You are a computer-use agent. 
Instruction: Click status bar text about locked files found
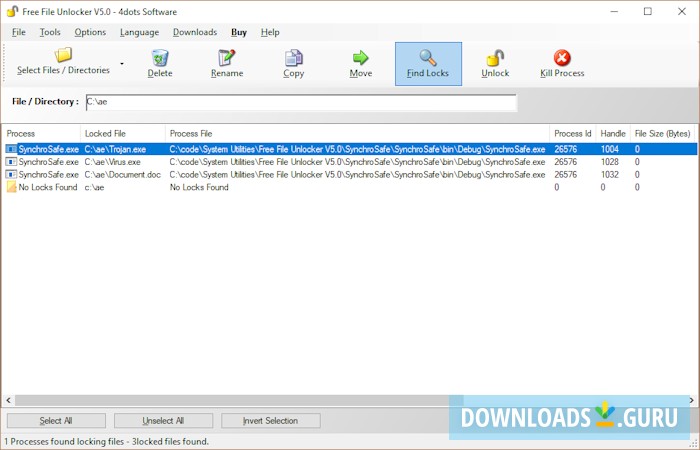106,442
